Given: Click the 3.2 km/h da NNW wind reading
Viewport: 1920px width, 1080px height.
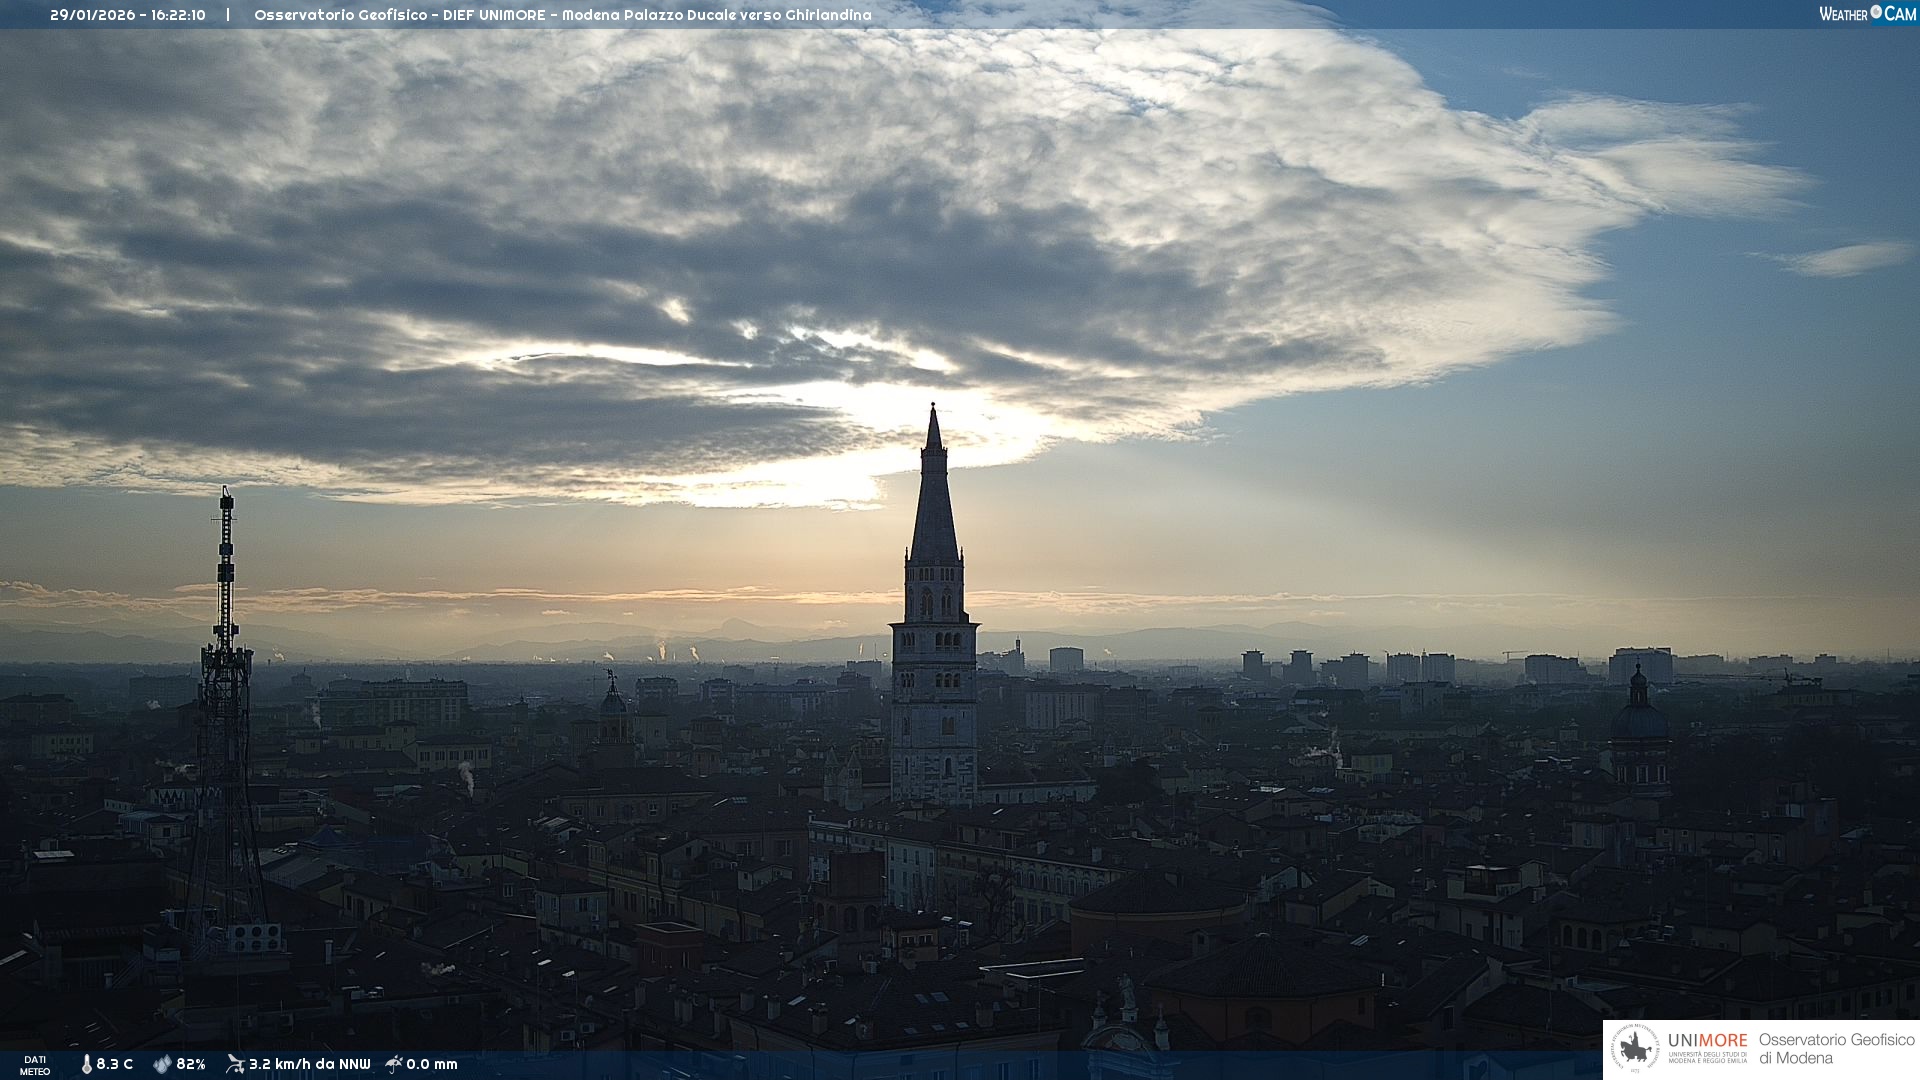Looking at the screenshot, I should [x=309, y=1064].
